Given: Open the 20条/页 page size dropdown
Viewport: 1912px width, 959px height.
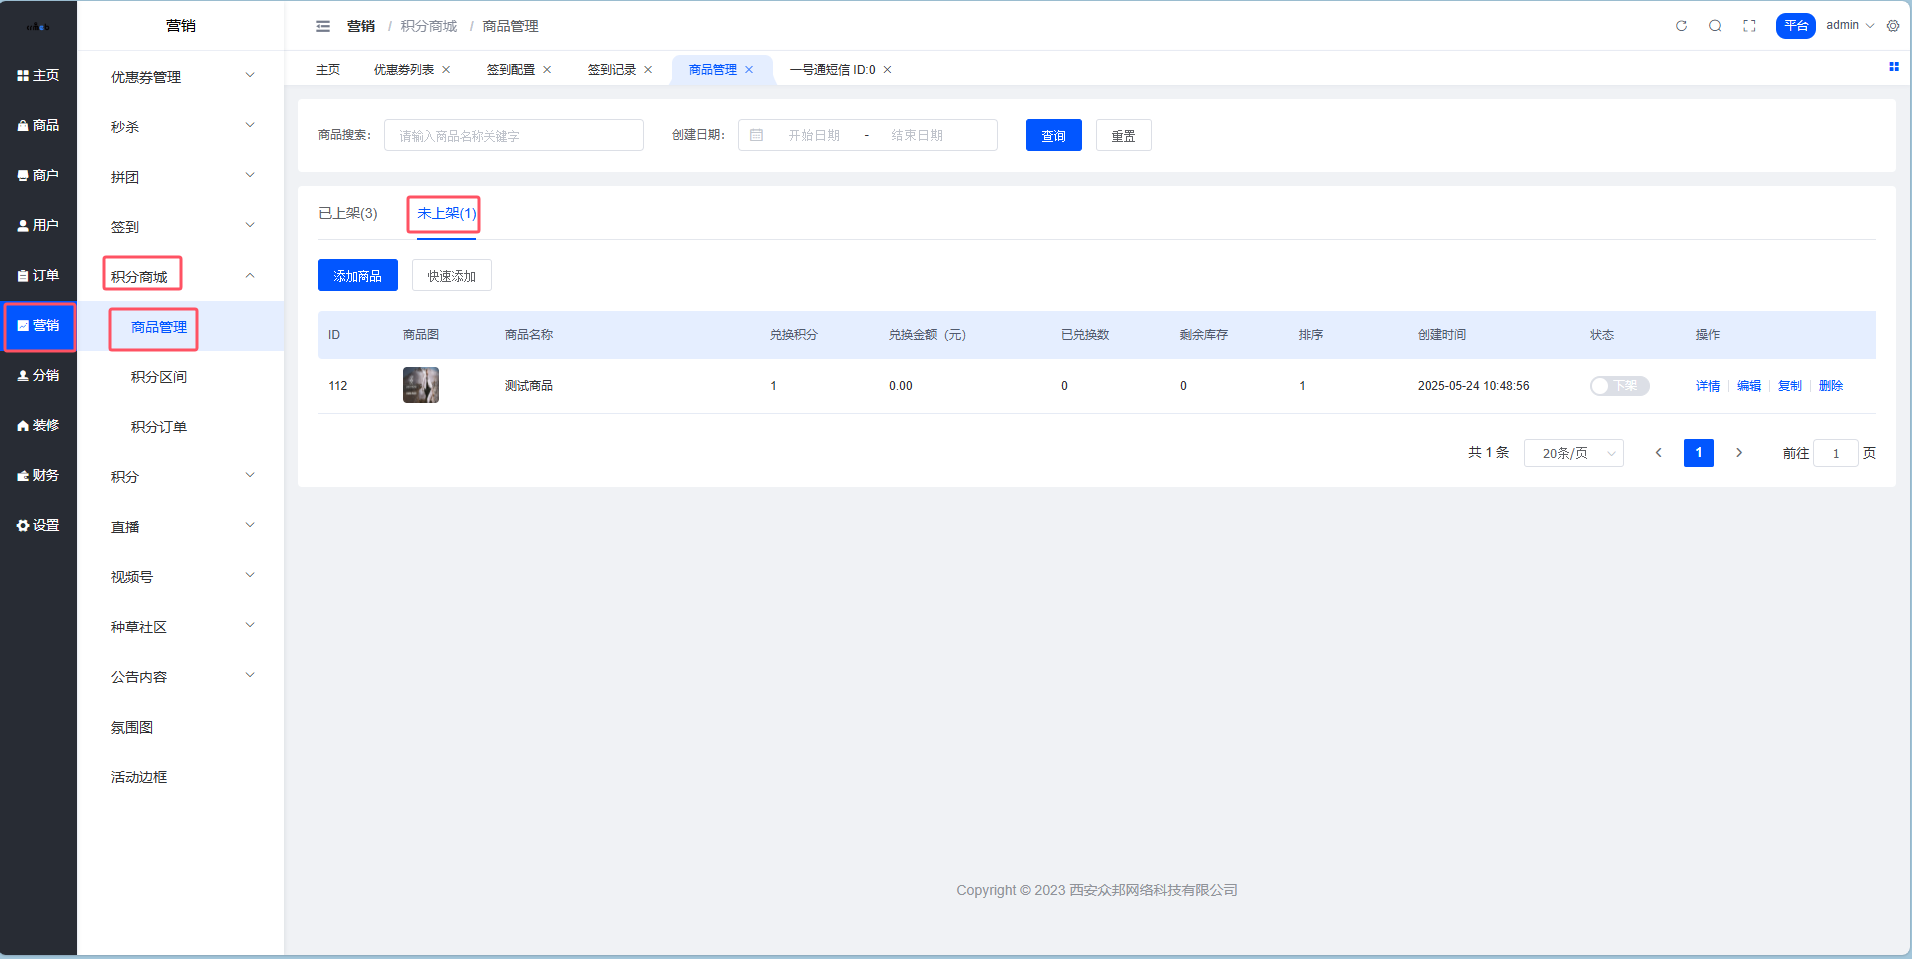Looking at the screenshot, I should [1573, 453].
